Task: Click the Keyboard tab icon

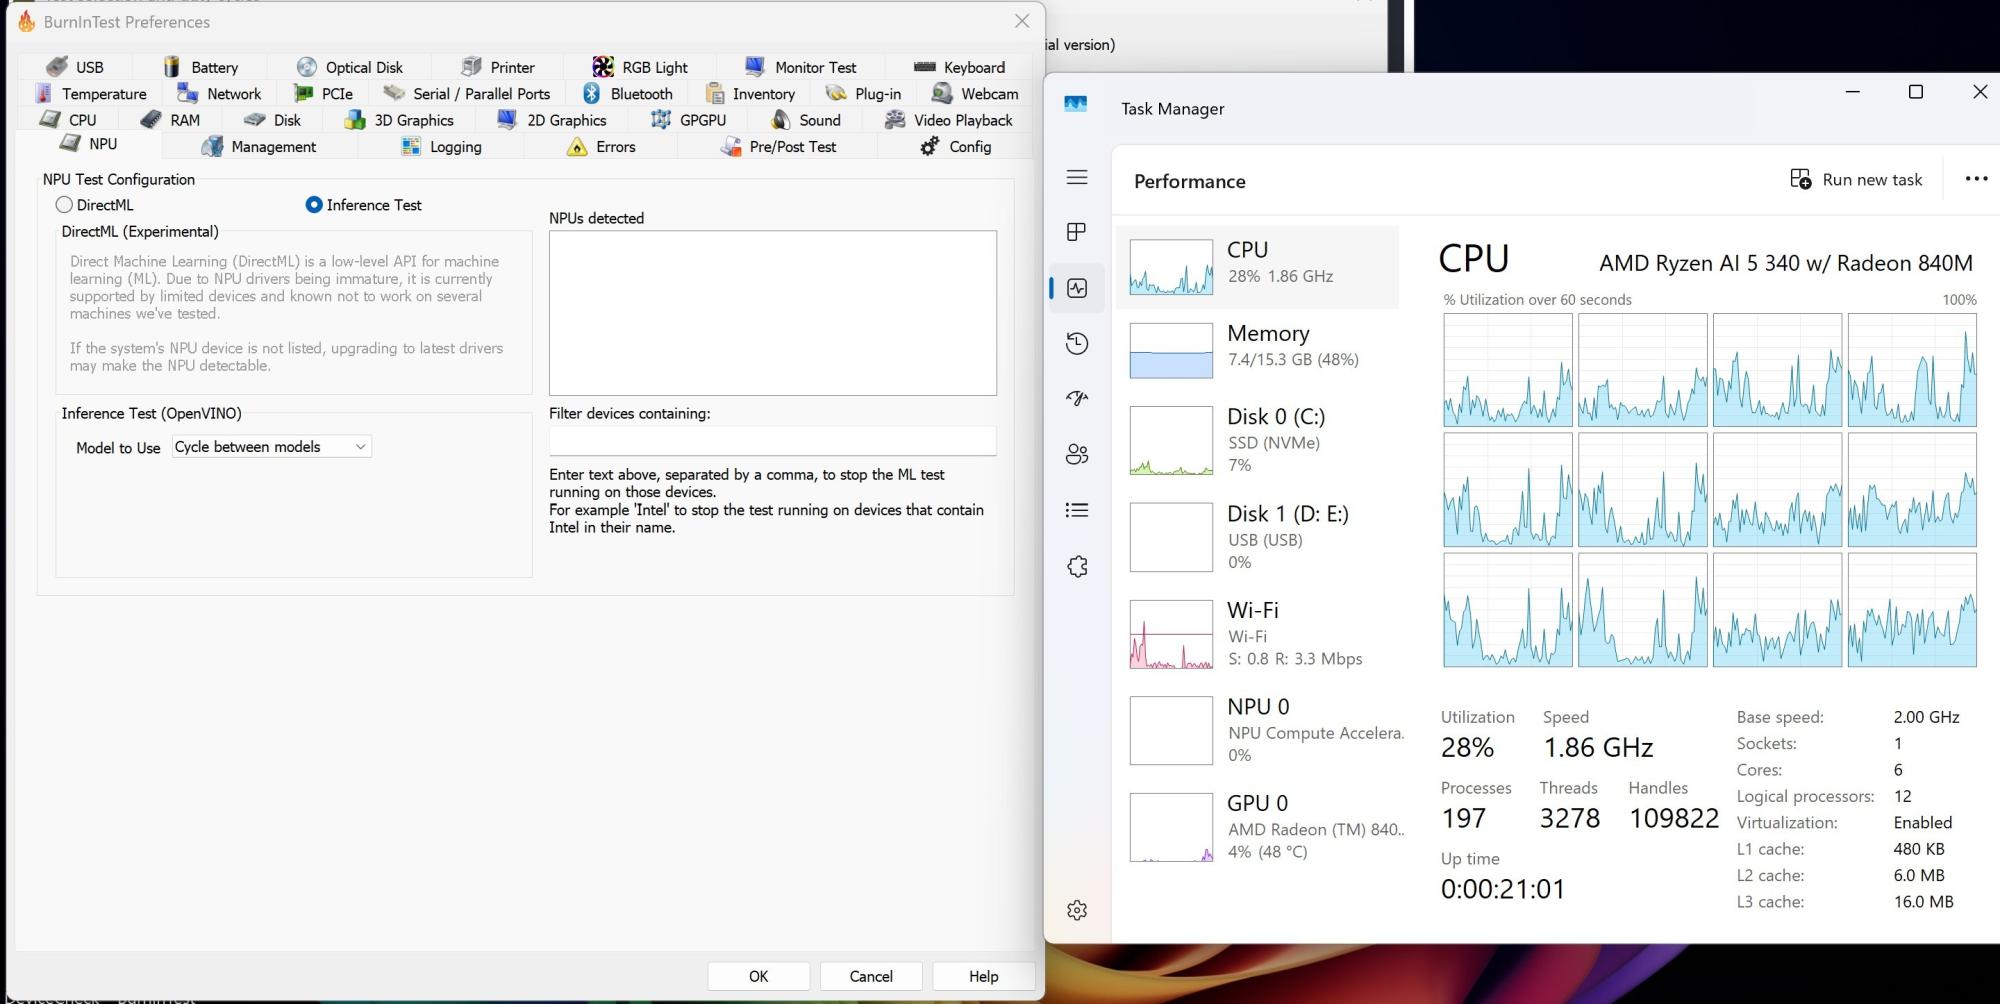Action: pos(925,67)
